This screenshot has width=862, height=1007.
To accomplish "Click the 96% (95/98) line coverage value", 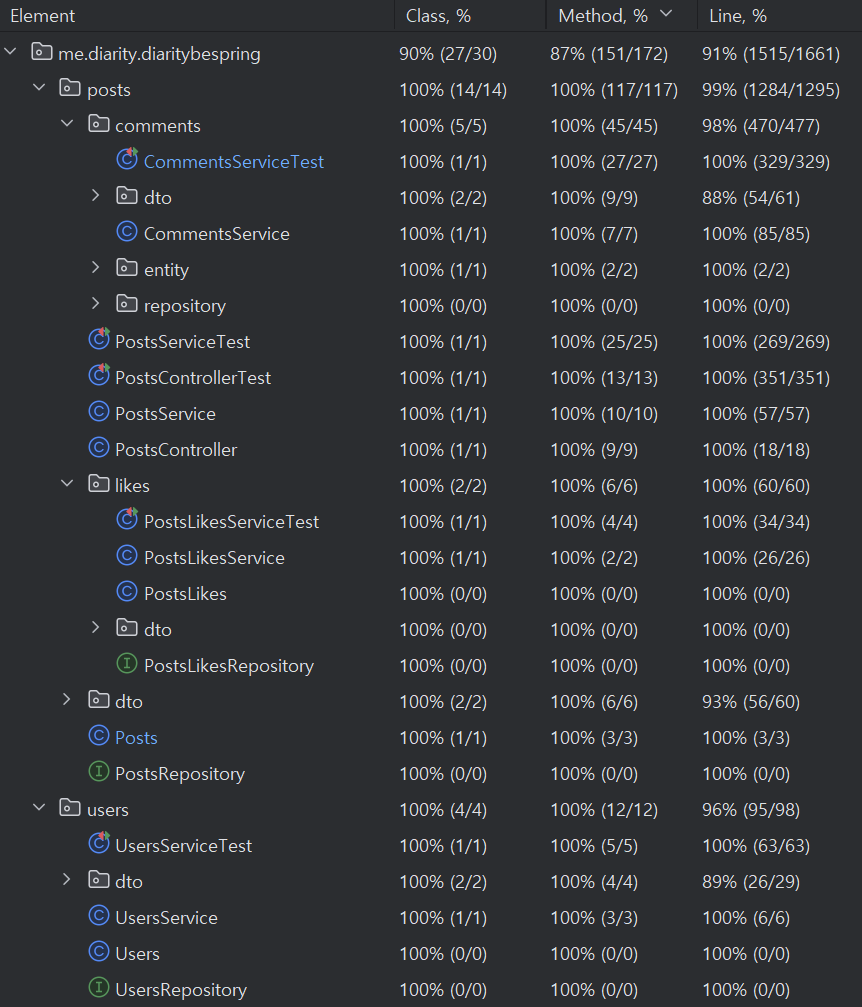I will click(751, 810).
